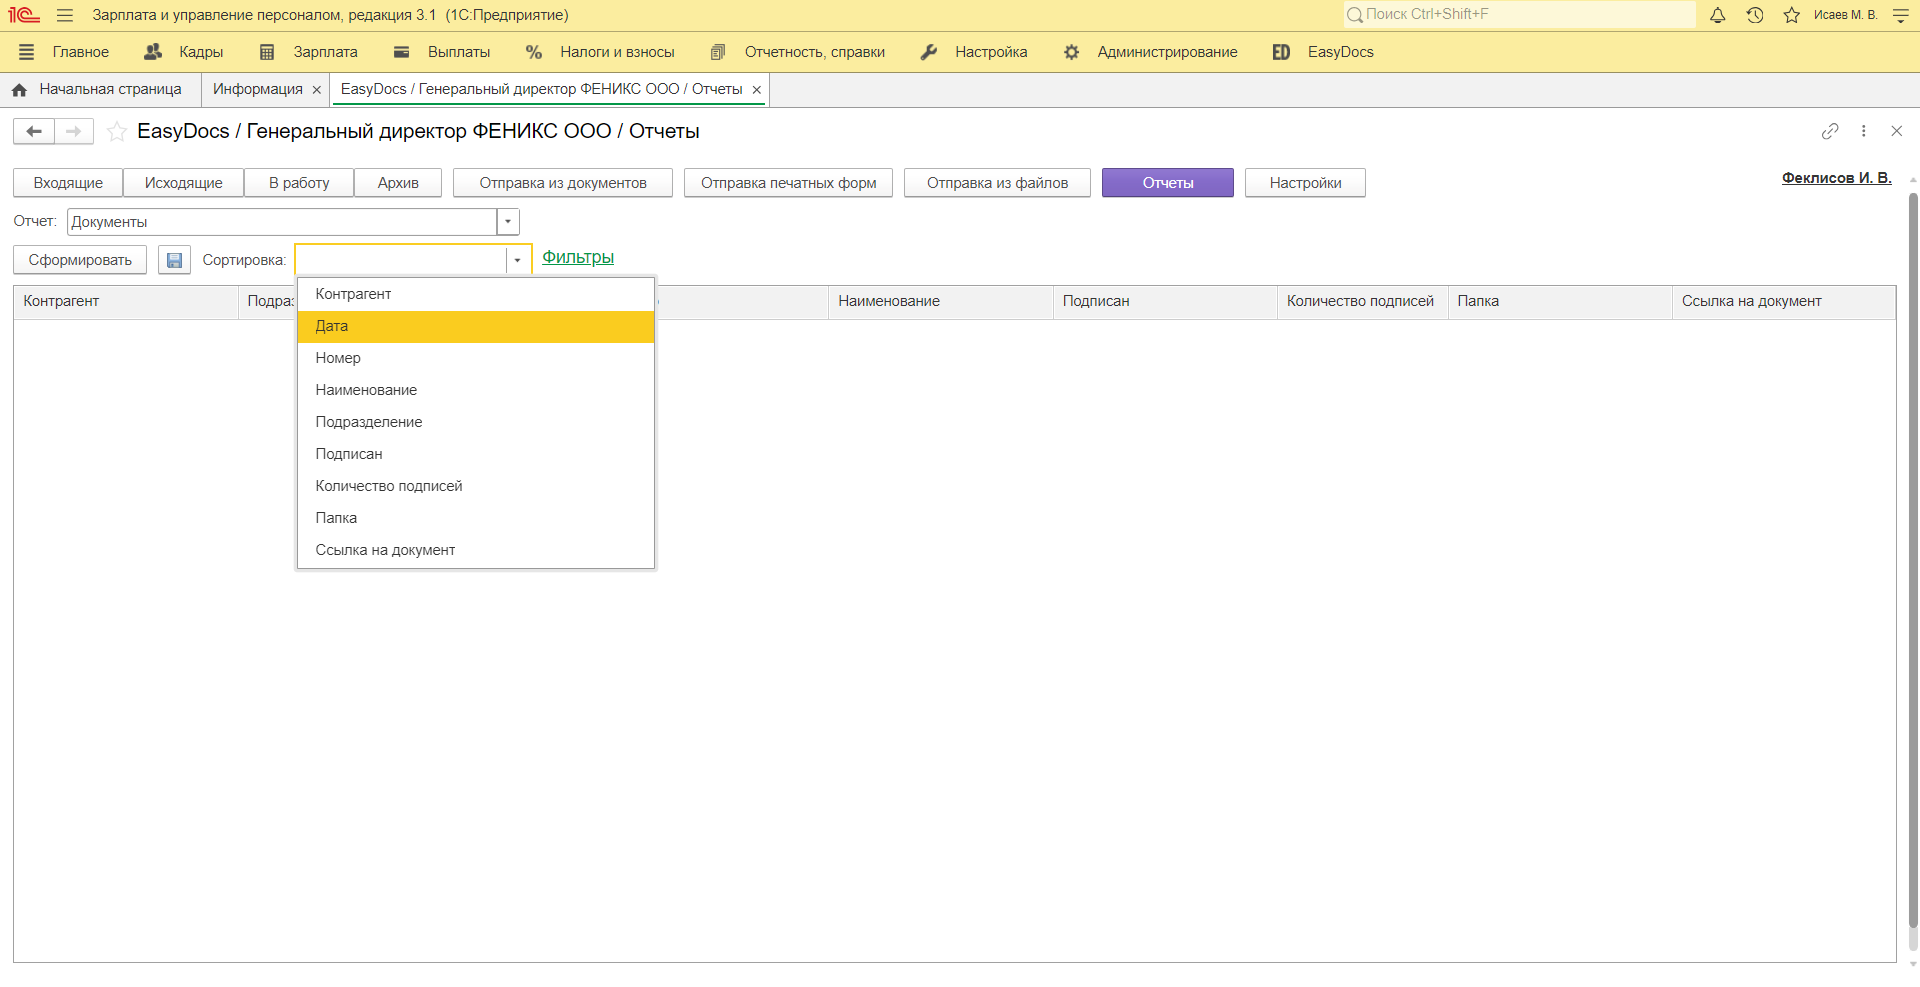Collapse the Сортировка dropdown arrow
The width and height of the screenshot is (1920, 987).
[x=517, y=260]
